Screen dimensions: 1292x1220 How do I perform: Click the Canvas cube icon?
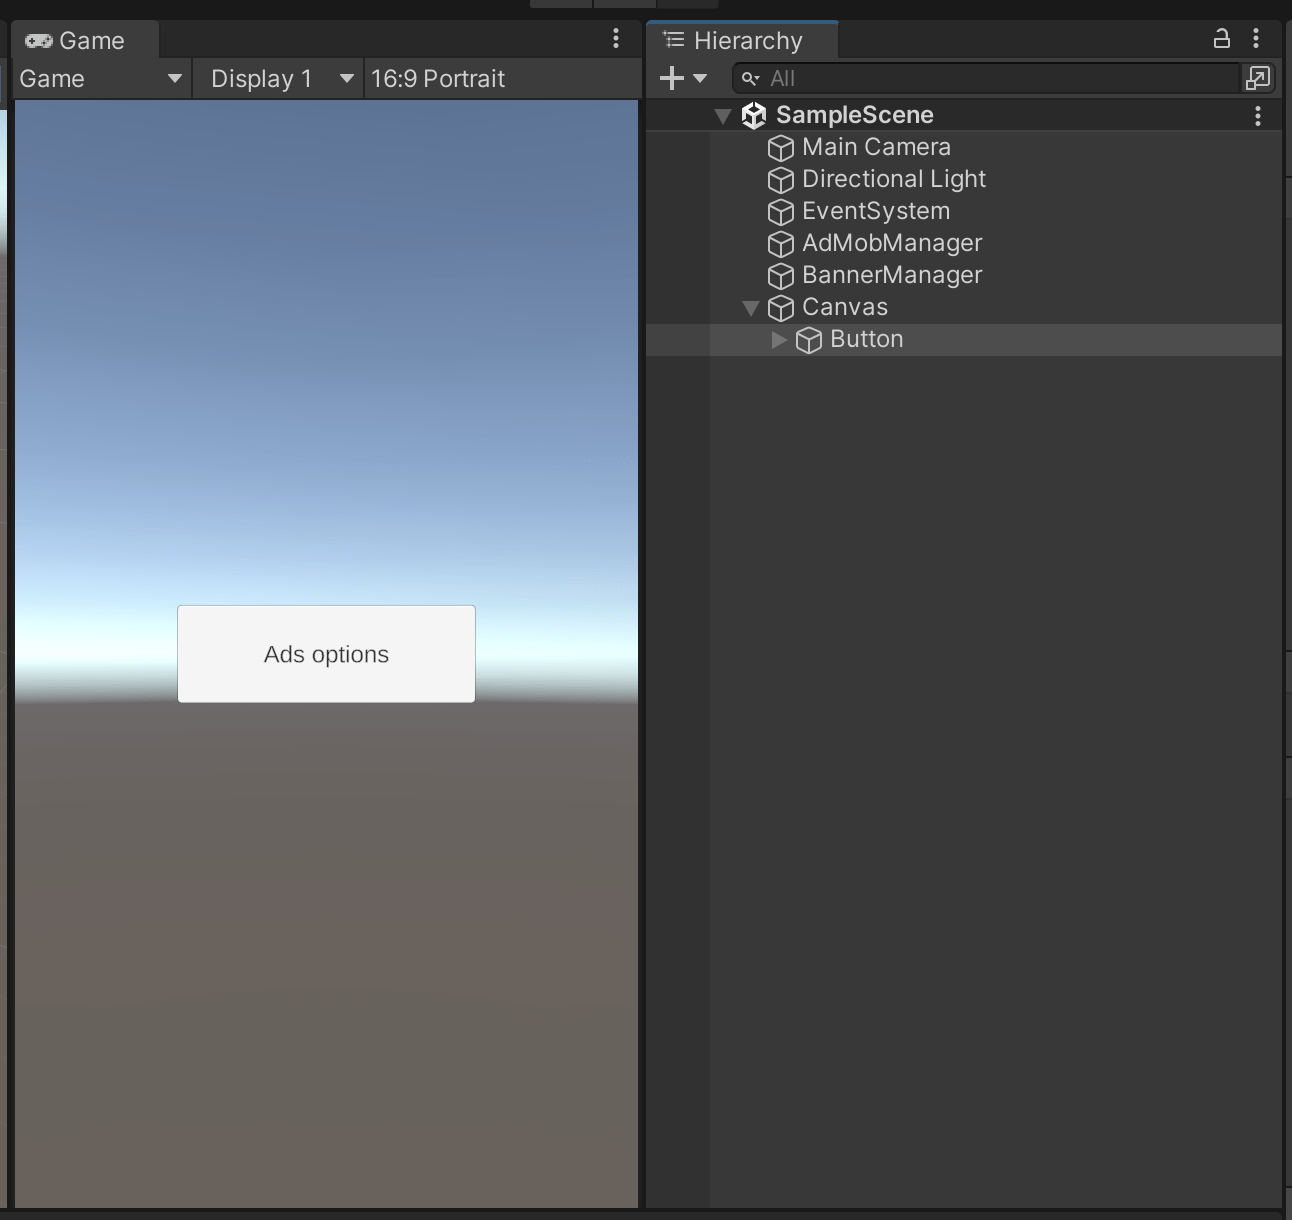pyautogui.click(x=781, y=308)
